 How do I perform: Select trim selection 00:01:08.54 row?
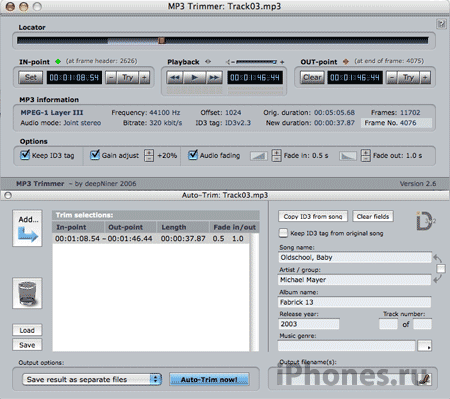(x=151, y=239)
